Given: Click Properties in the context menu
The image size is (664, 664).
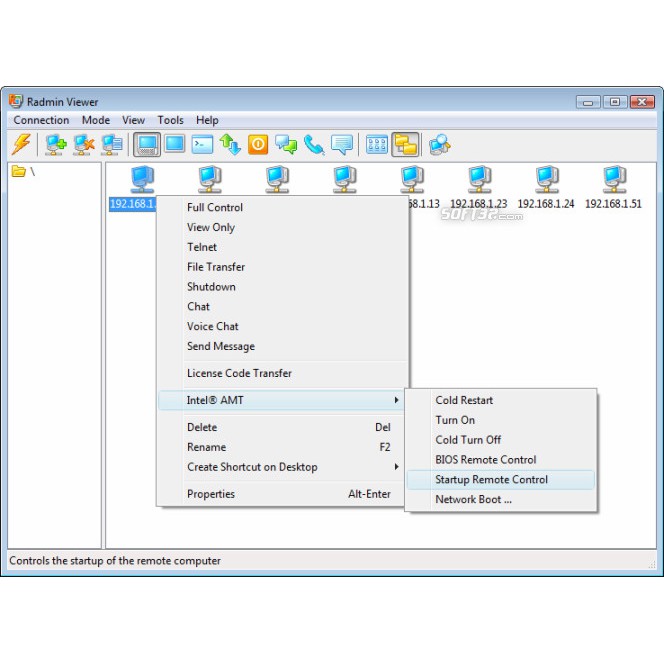Looking at the screenshot, I should 211,494.
